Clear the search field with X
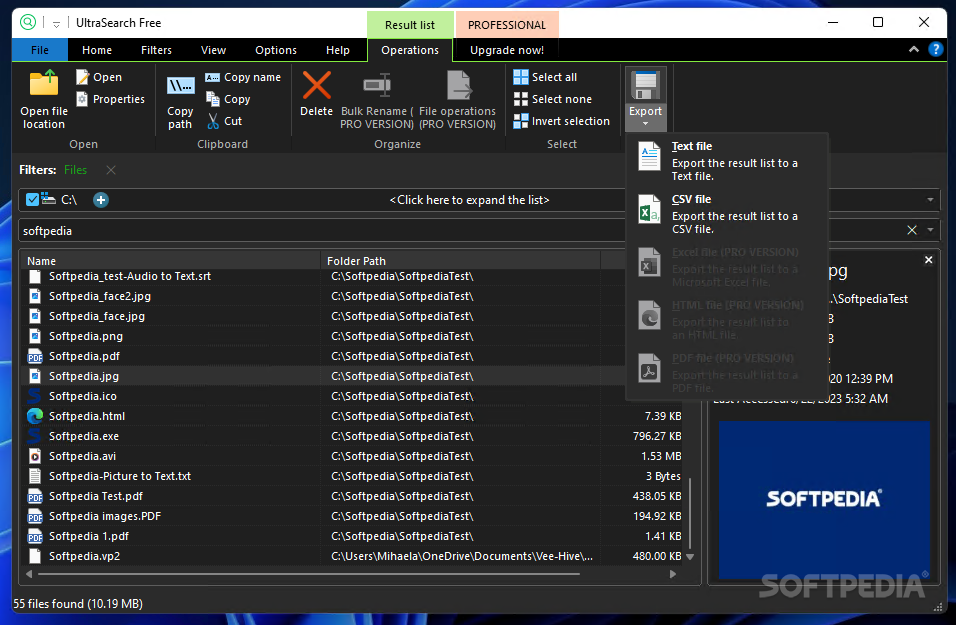This screenshot has height=625, width=956. (x=911, y=230)
